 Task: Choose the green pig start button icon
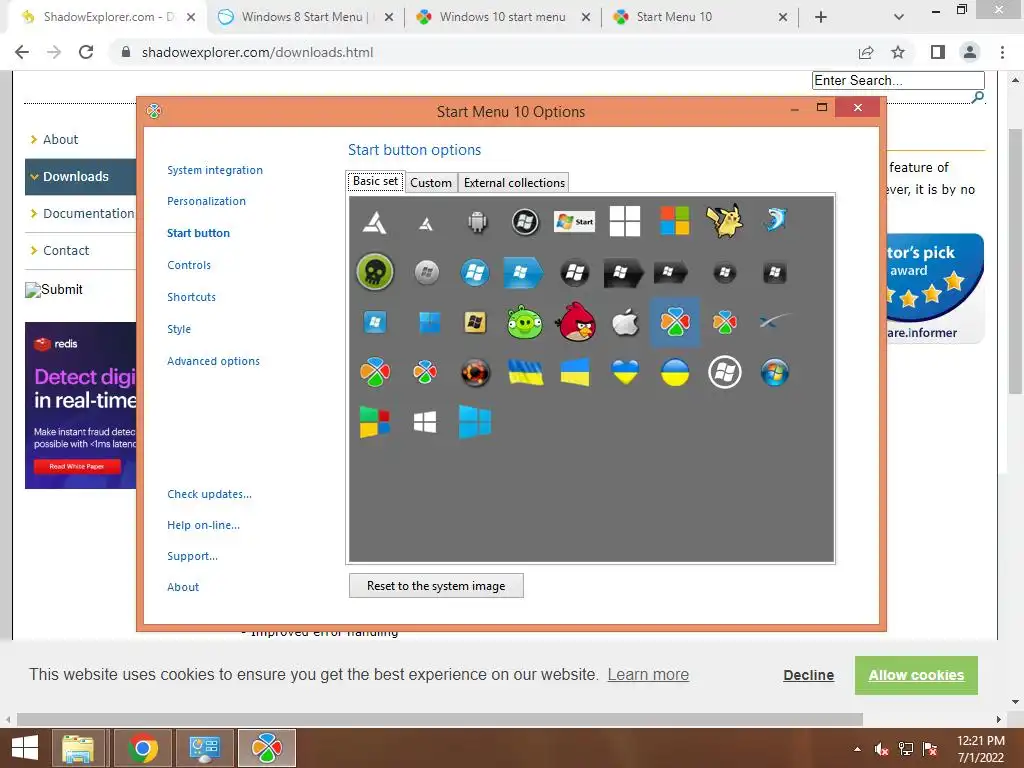click(524, 322)
